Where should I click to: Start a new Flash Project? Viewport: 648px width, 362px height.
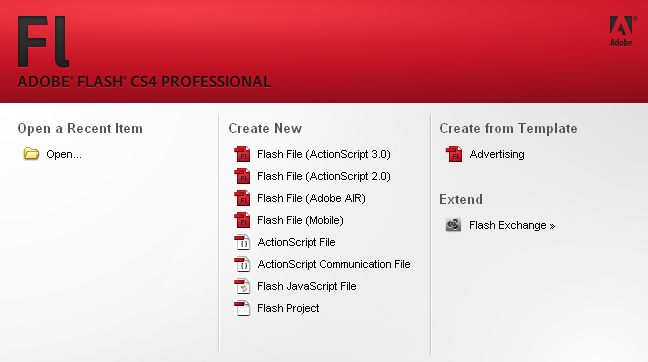click(x=288, y=308)
